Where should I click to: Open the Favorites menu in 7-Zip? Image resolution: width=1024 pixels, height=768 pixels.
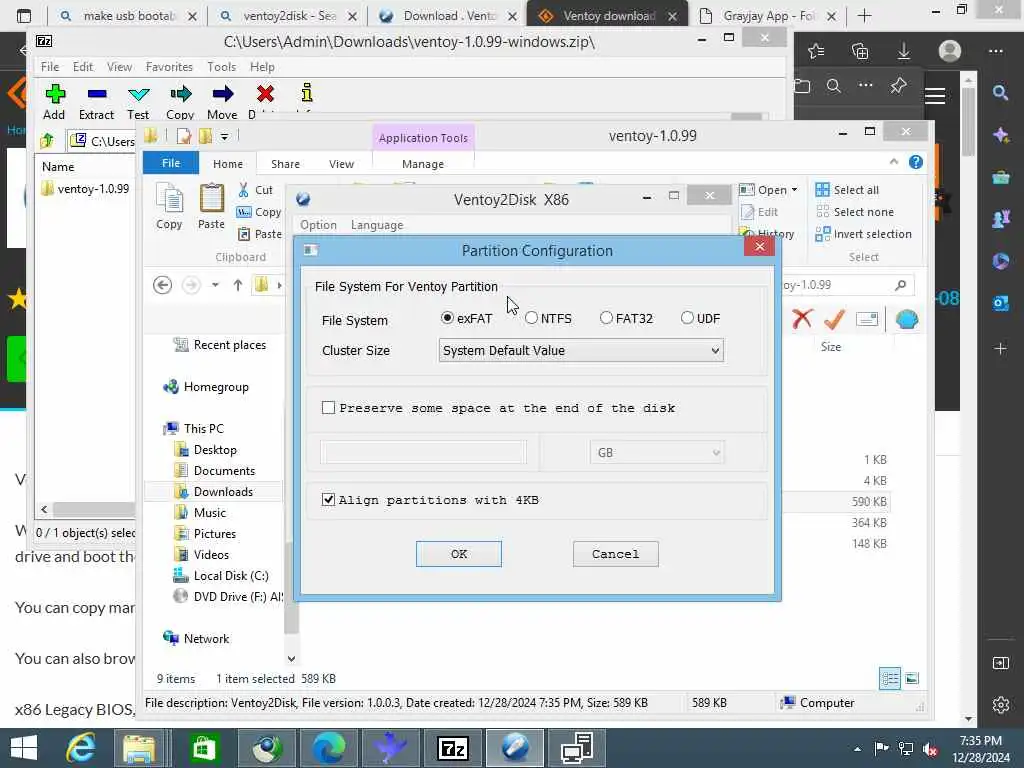click(x=169, y=67)
